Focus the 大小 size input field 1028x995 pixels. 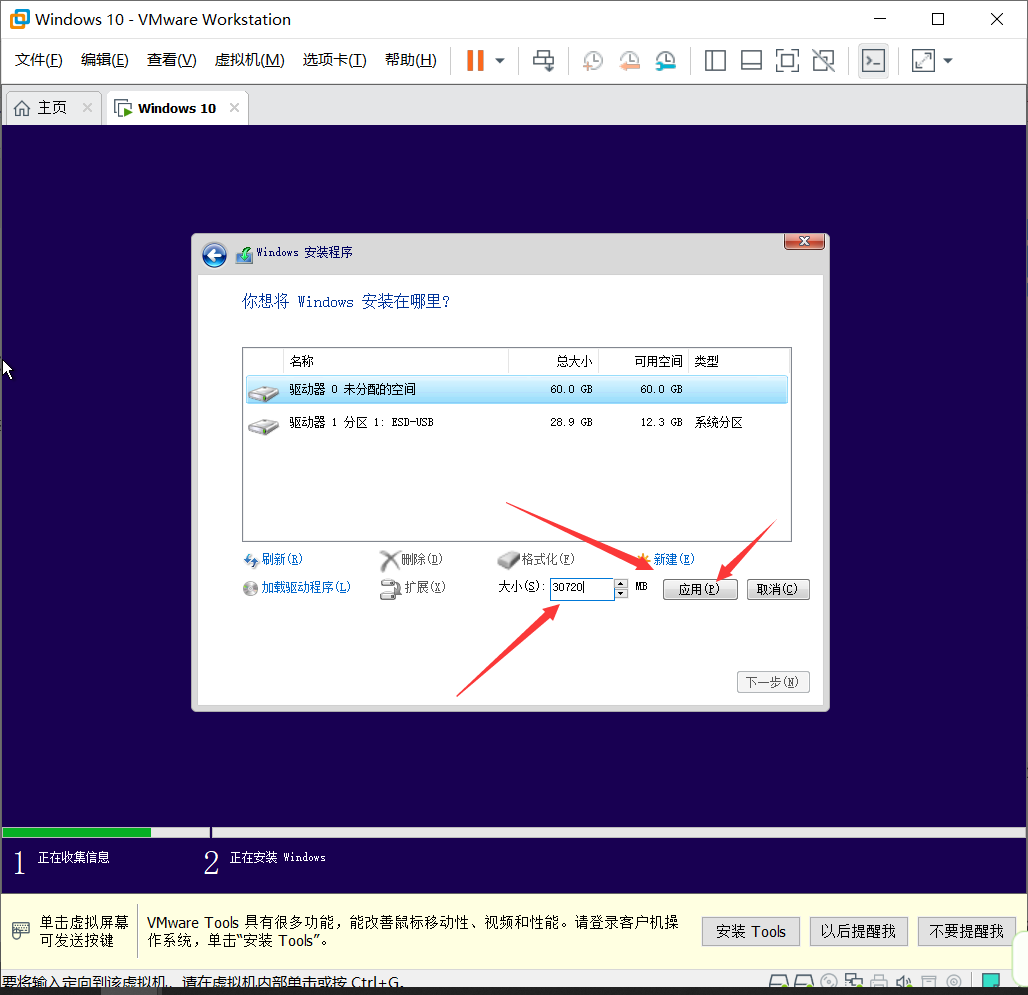(582, 589)
